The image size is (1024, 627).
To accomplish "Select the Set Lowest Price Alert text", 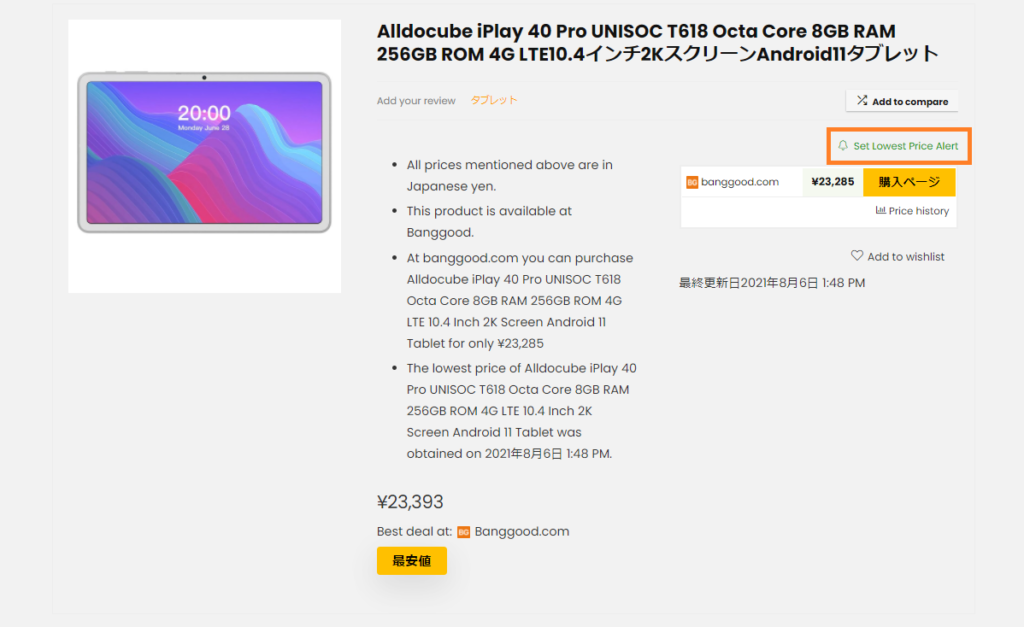I will click(x=906, y=146).
